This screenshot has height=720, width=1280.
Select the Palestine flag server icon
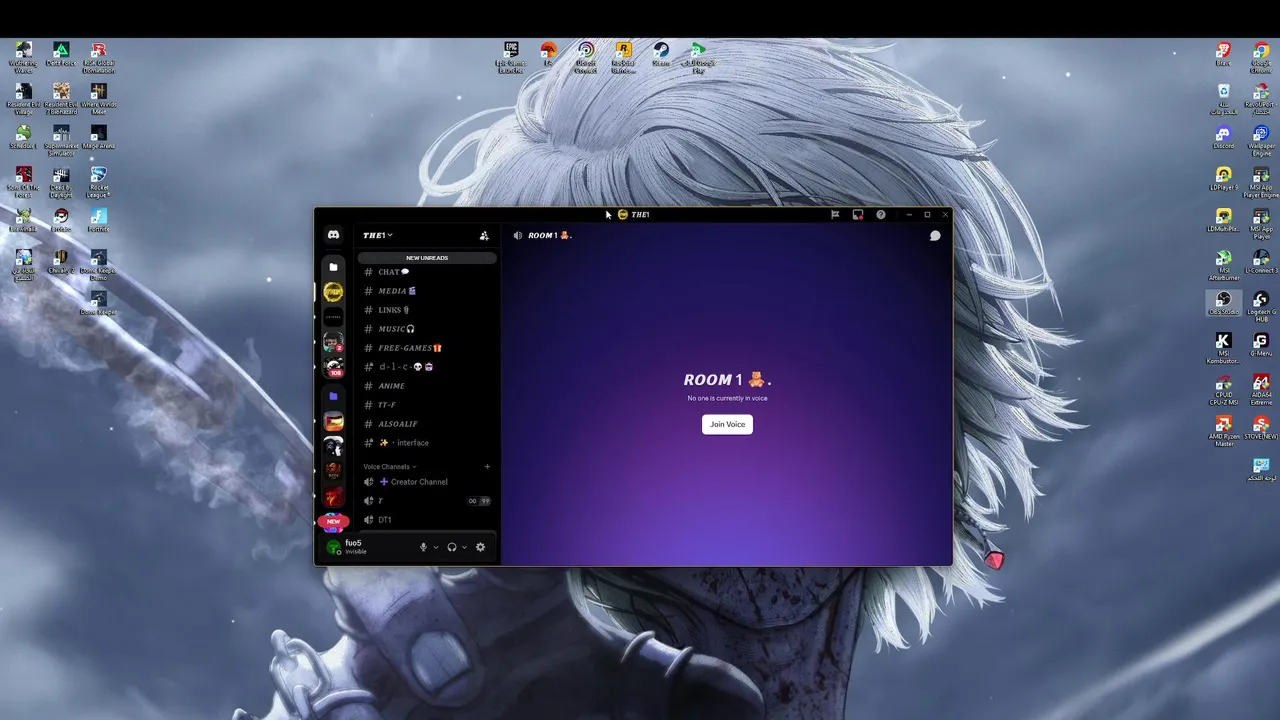click(x=333, y=422)
